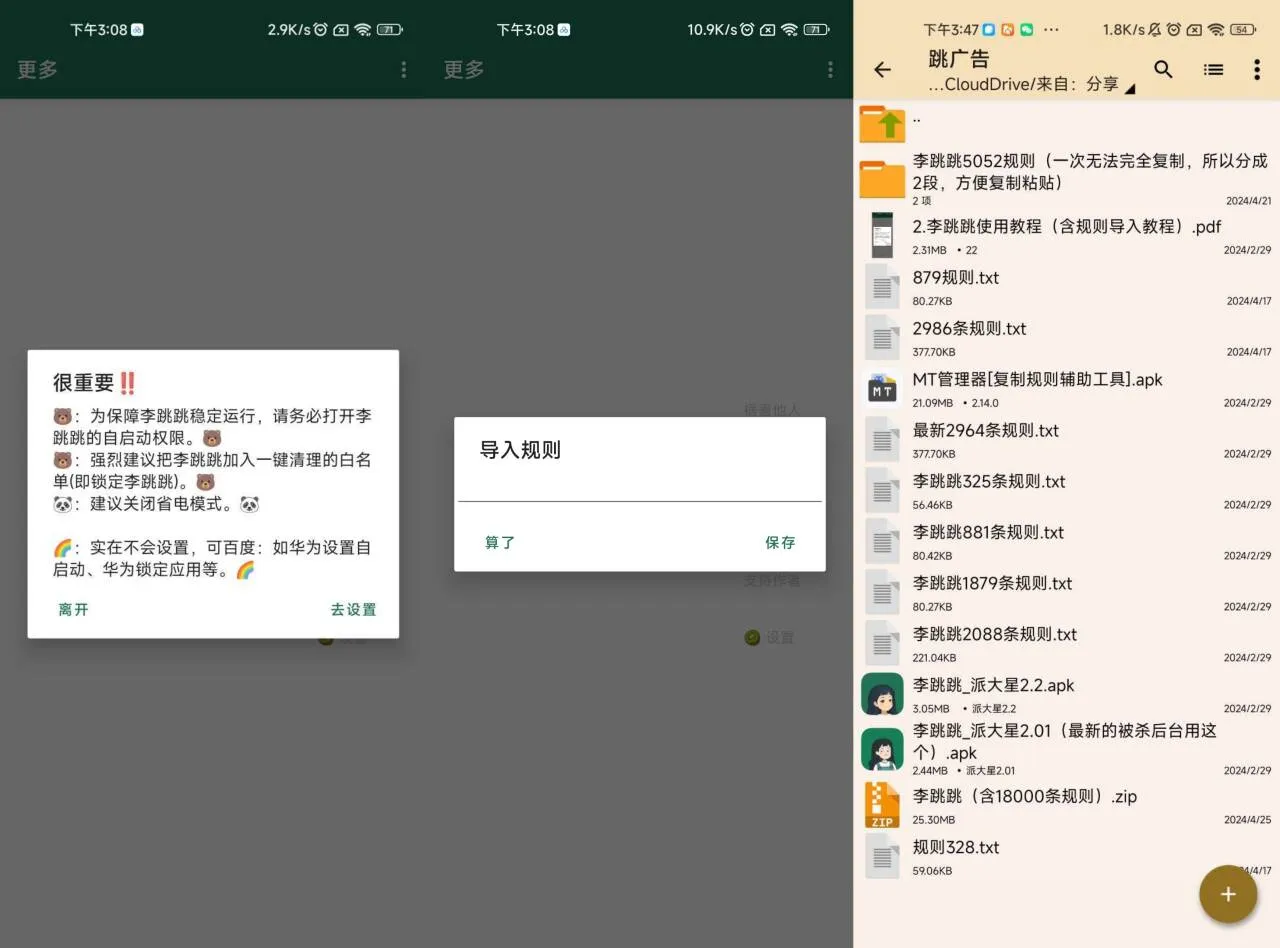Tap 离开 to dismiss the warning dialog

72,609
